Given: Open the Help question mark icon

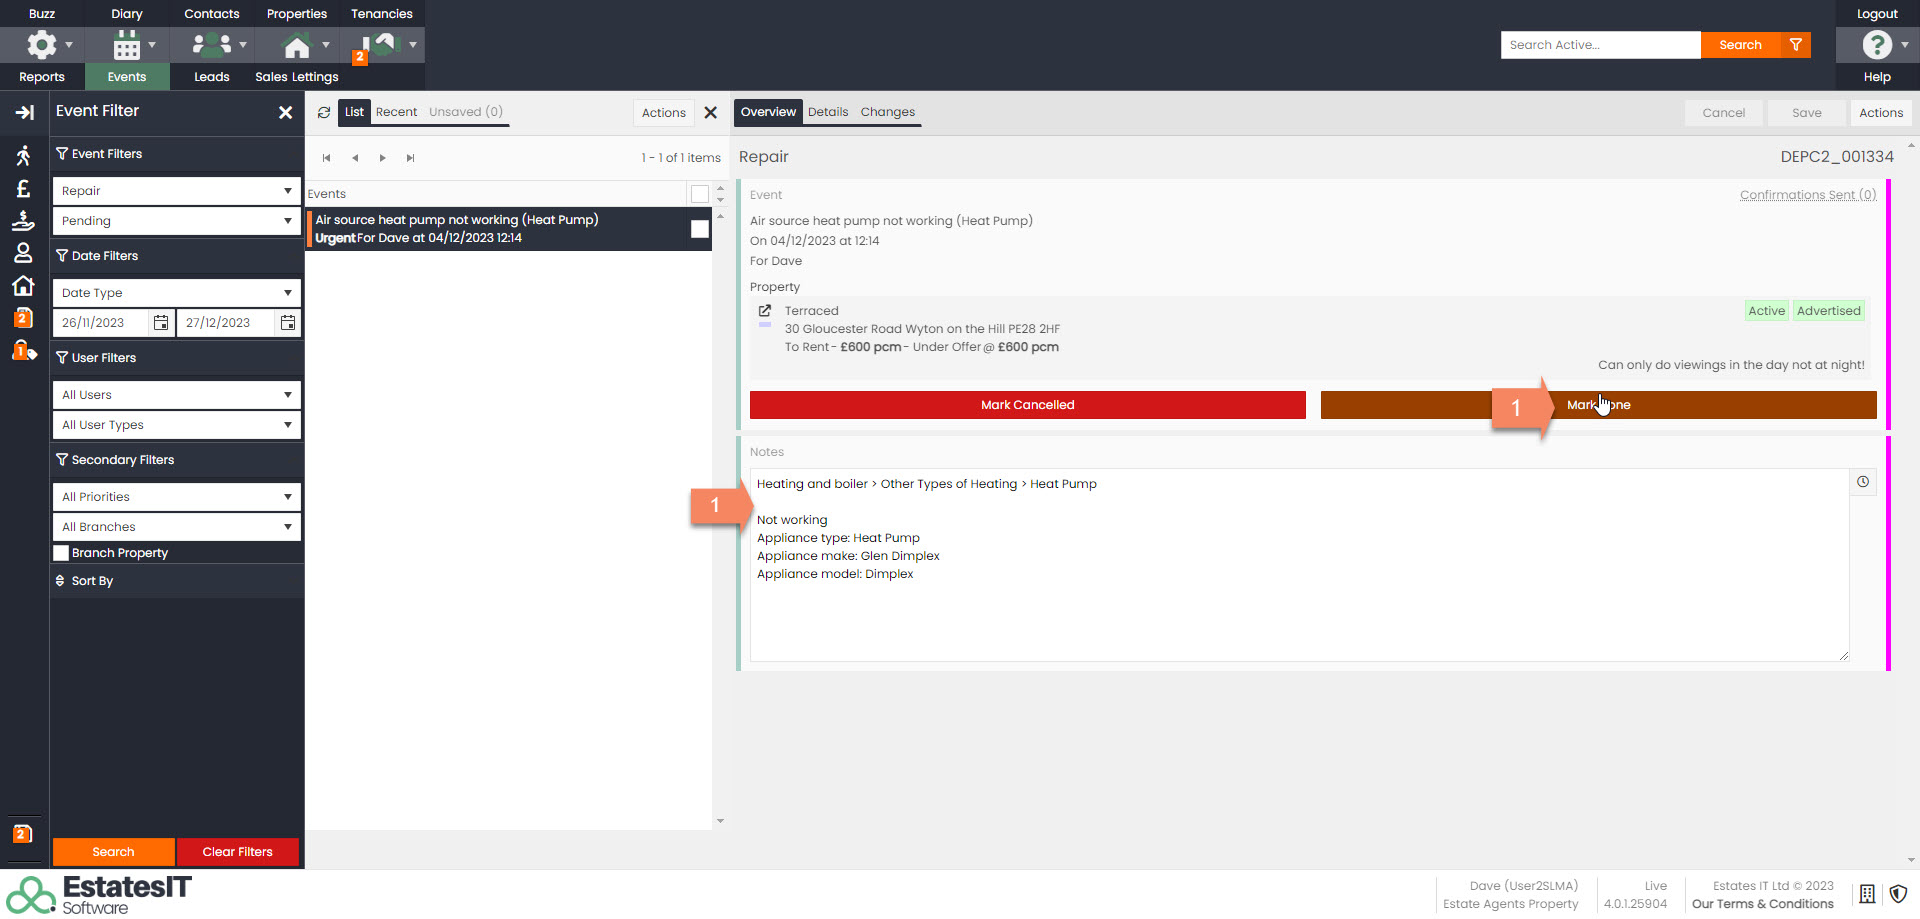Looking at the screenshot, I should pos(1876,45).
